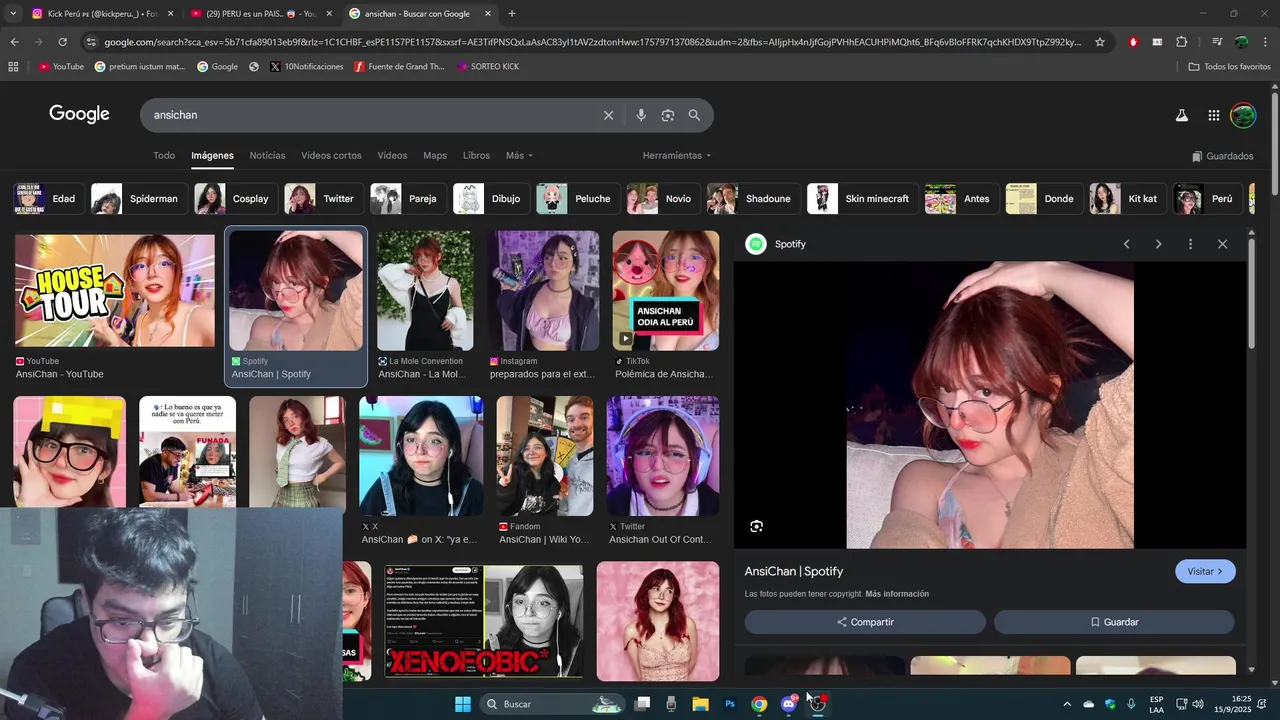Select the Spiderman suggestion chip
This screenshot has height=720, width=1280.
[x=137, y=199]
